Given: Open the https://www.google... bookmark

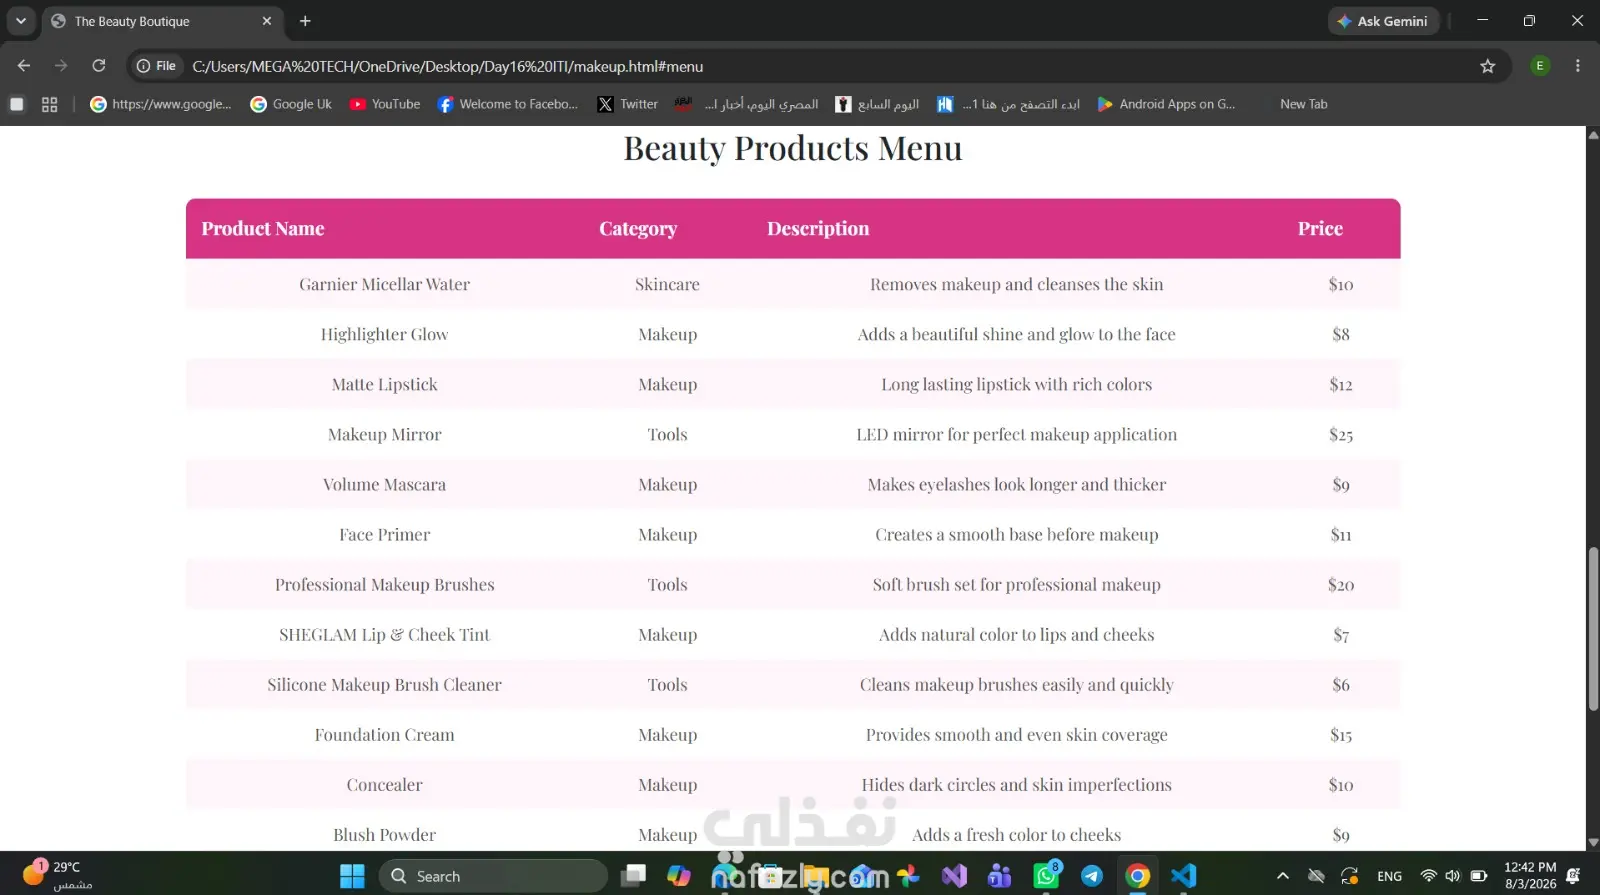Looking at the screenshot, I should (161, 104).
